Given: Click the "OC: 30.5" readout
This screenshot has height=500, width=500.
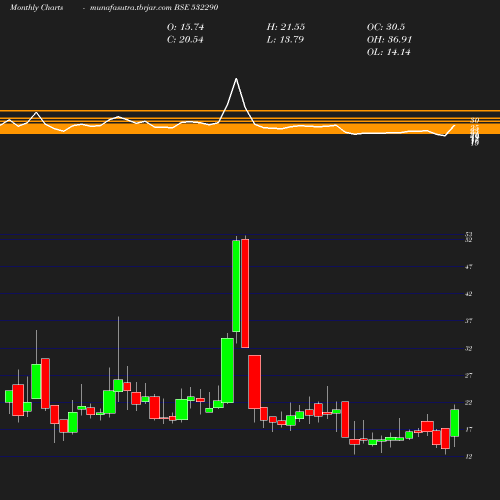Looking at the screenshot, I should (x=386, y=27).
